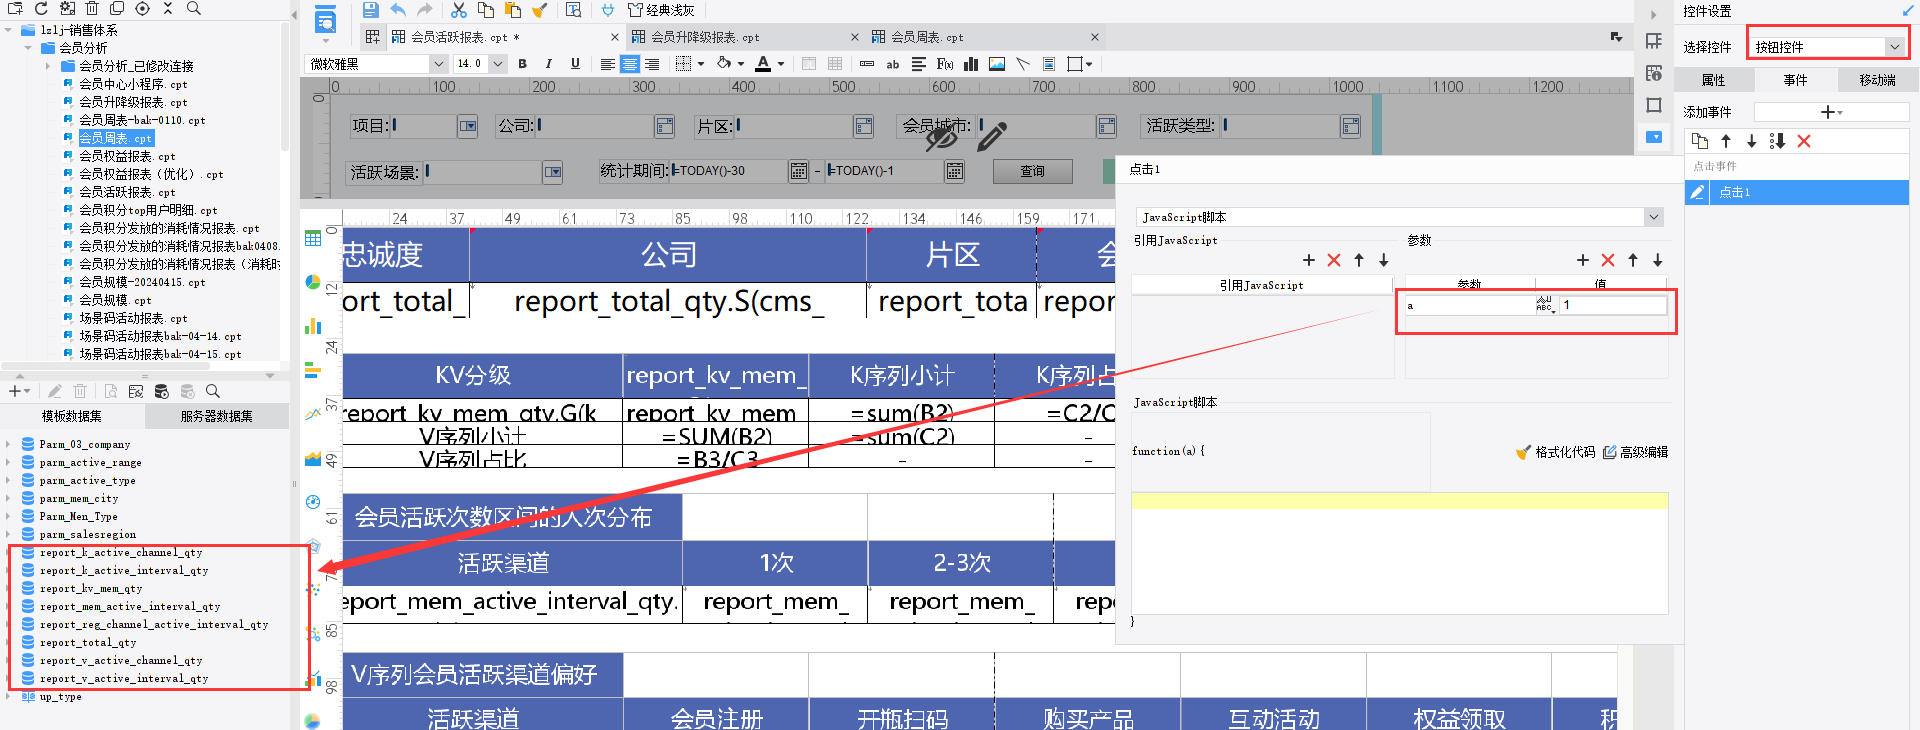Click the Copy icon in main toolbar
This screenshot has width=1920, height=730.
(486, 10)
